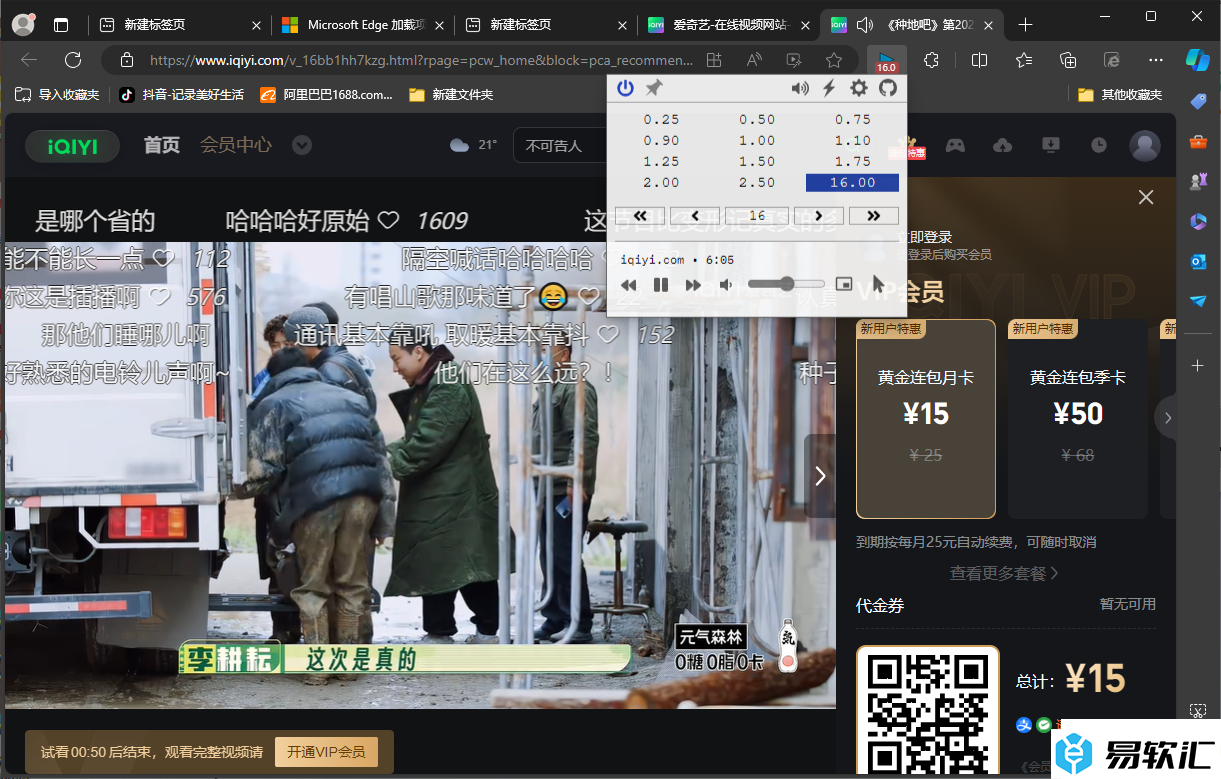Click the current speed value 16 box

[x=757, y=215]
